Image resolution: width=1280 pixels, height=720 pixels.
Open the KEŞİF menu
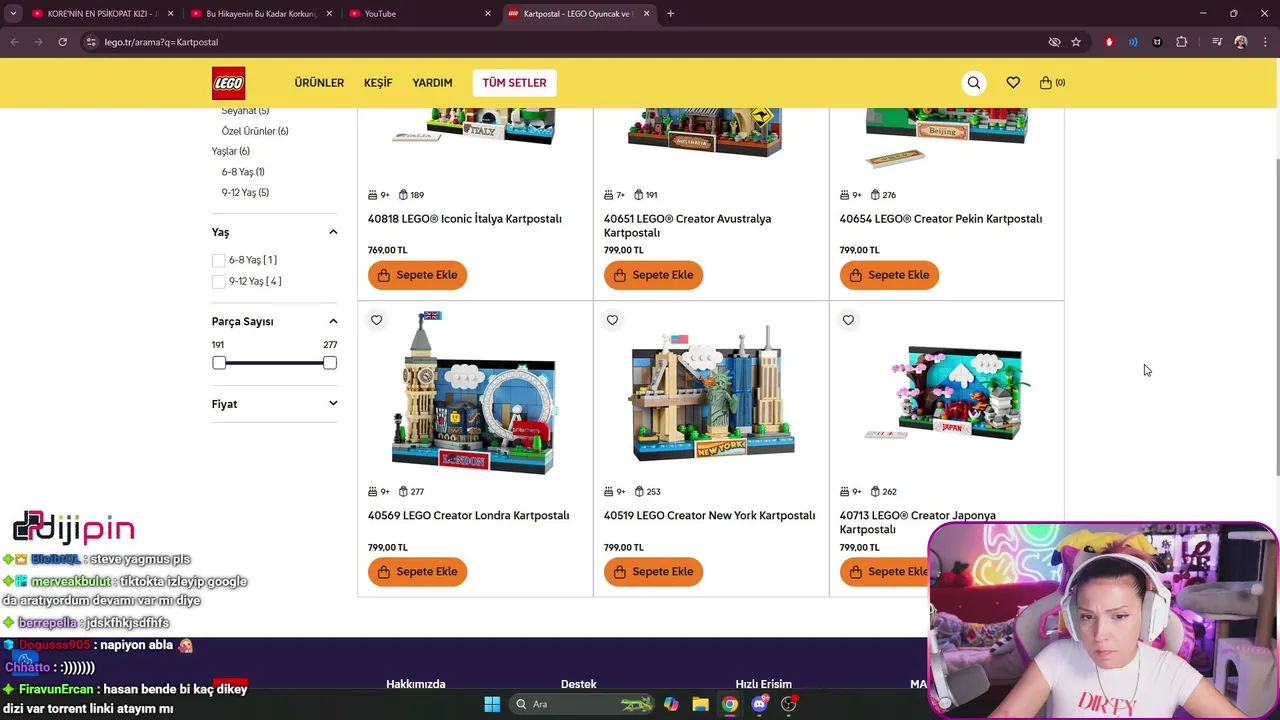[378, 83]
